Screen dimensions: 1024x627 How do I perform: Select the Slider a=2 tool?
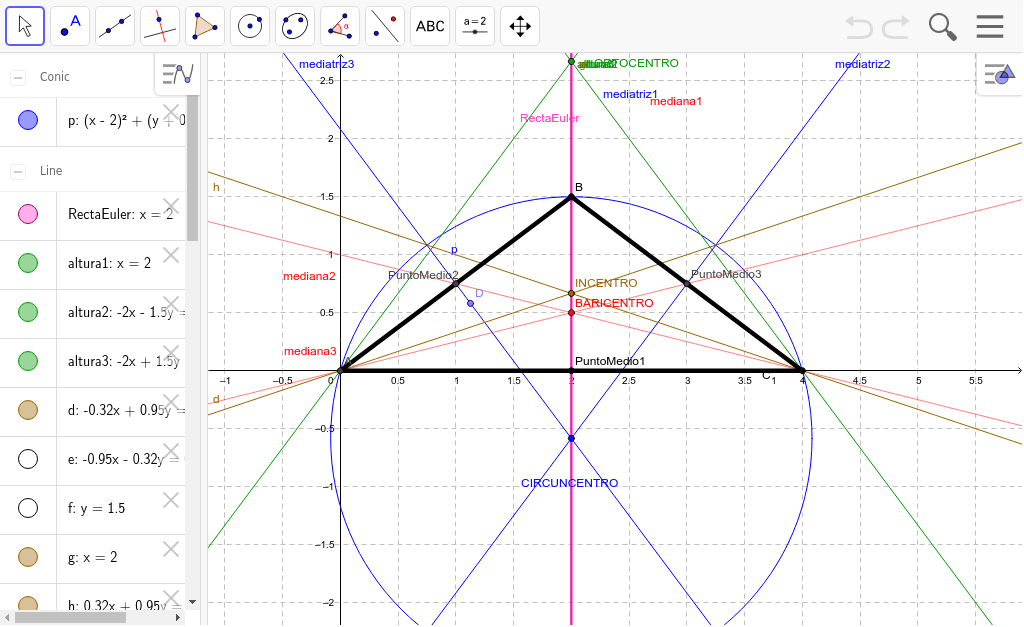tap(475, 26)
